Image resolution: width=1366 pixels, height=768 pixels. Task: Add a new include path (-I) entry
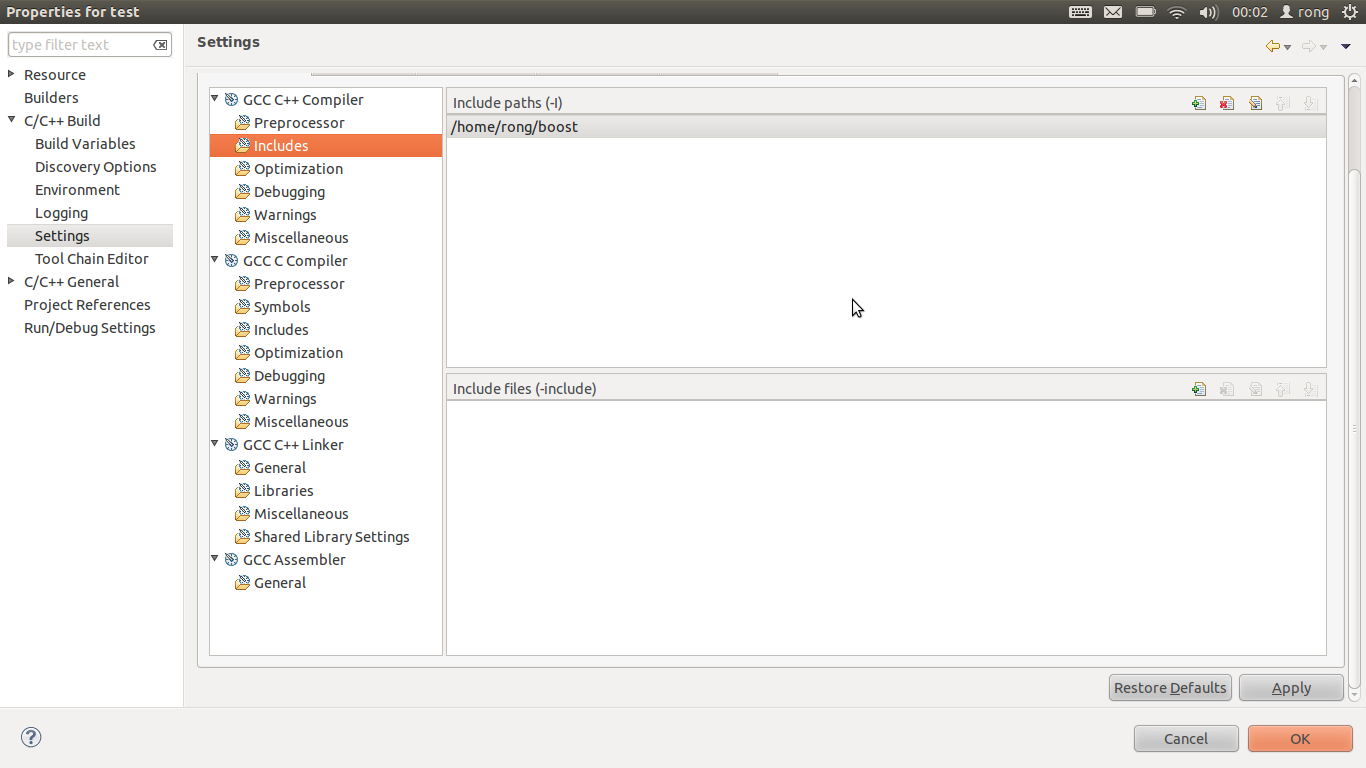[x=1199, y=103]
